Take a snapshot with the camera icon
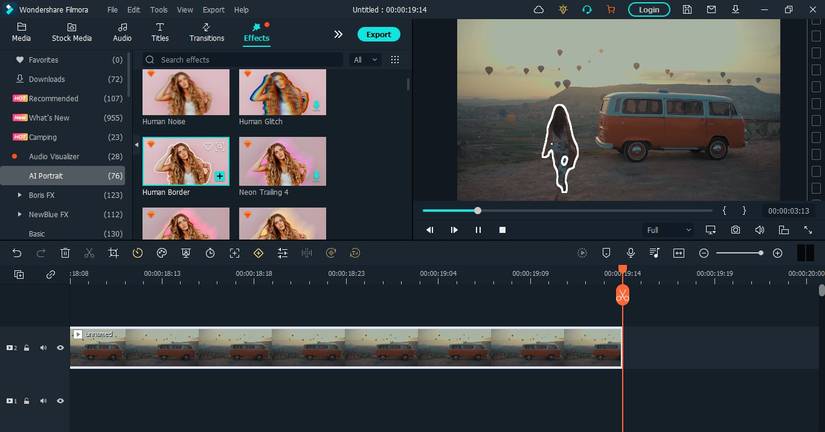Image resolution: width=825 pixels, height=432 pixels. pyautogui.click(x=735, y=230)
